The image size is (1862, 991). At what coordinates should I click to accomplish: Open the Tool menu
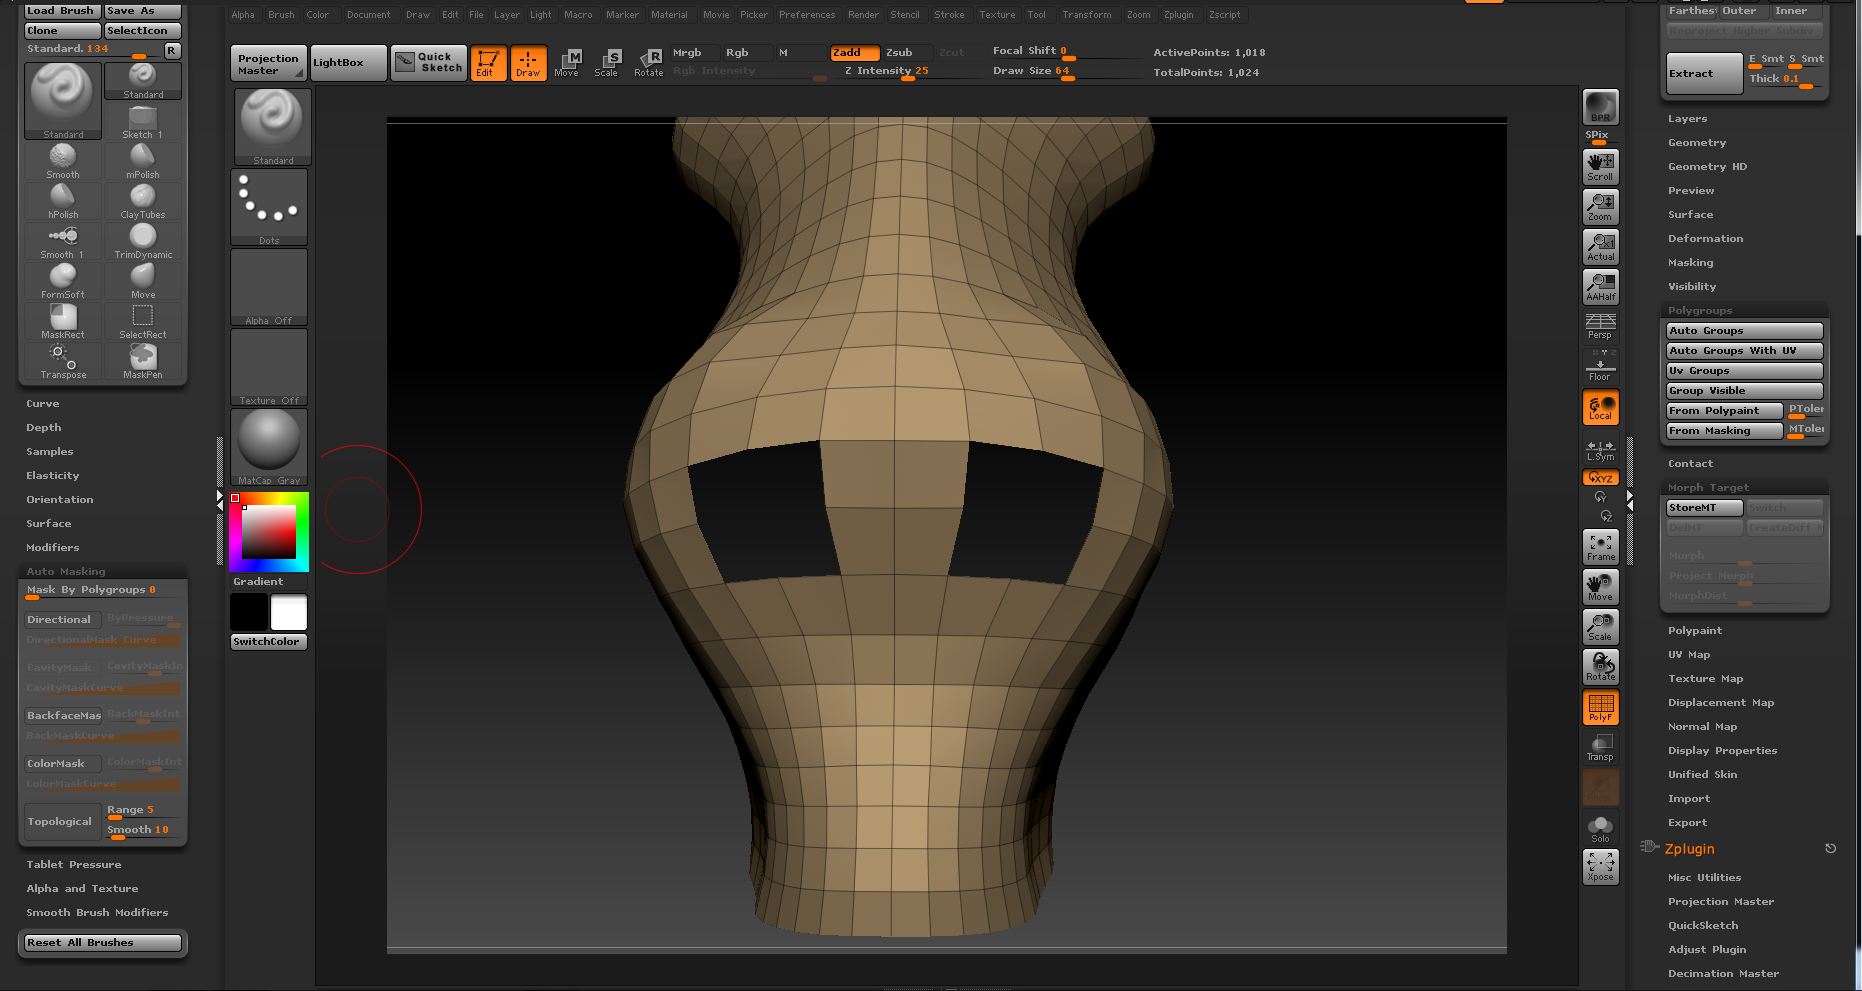click(x=1037, y=14)
